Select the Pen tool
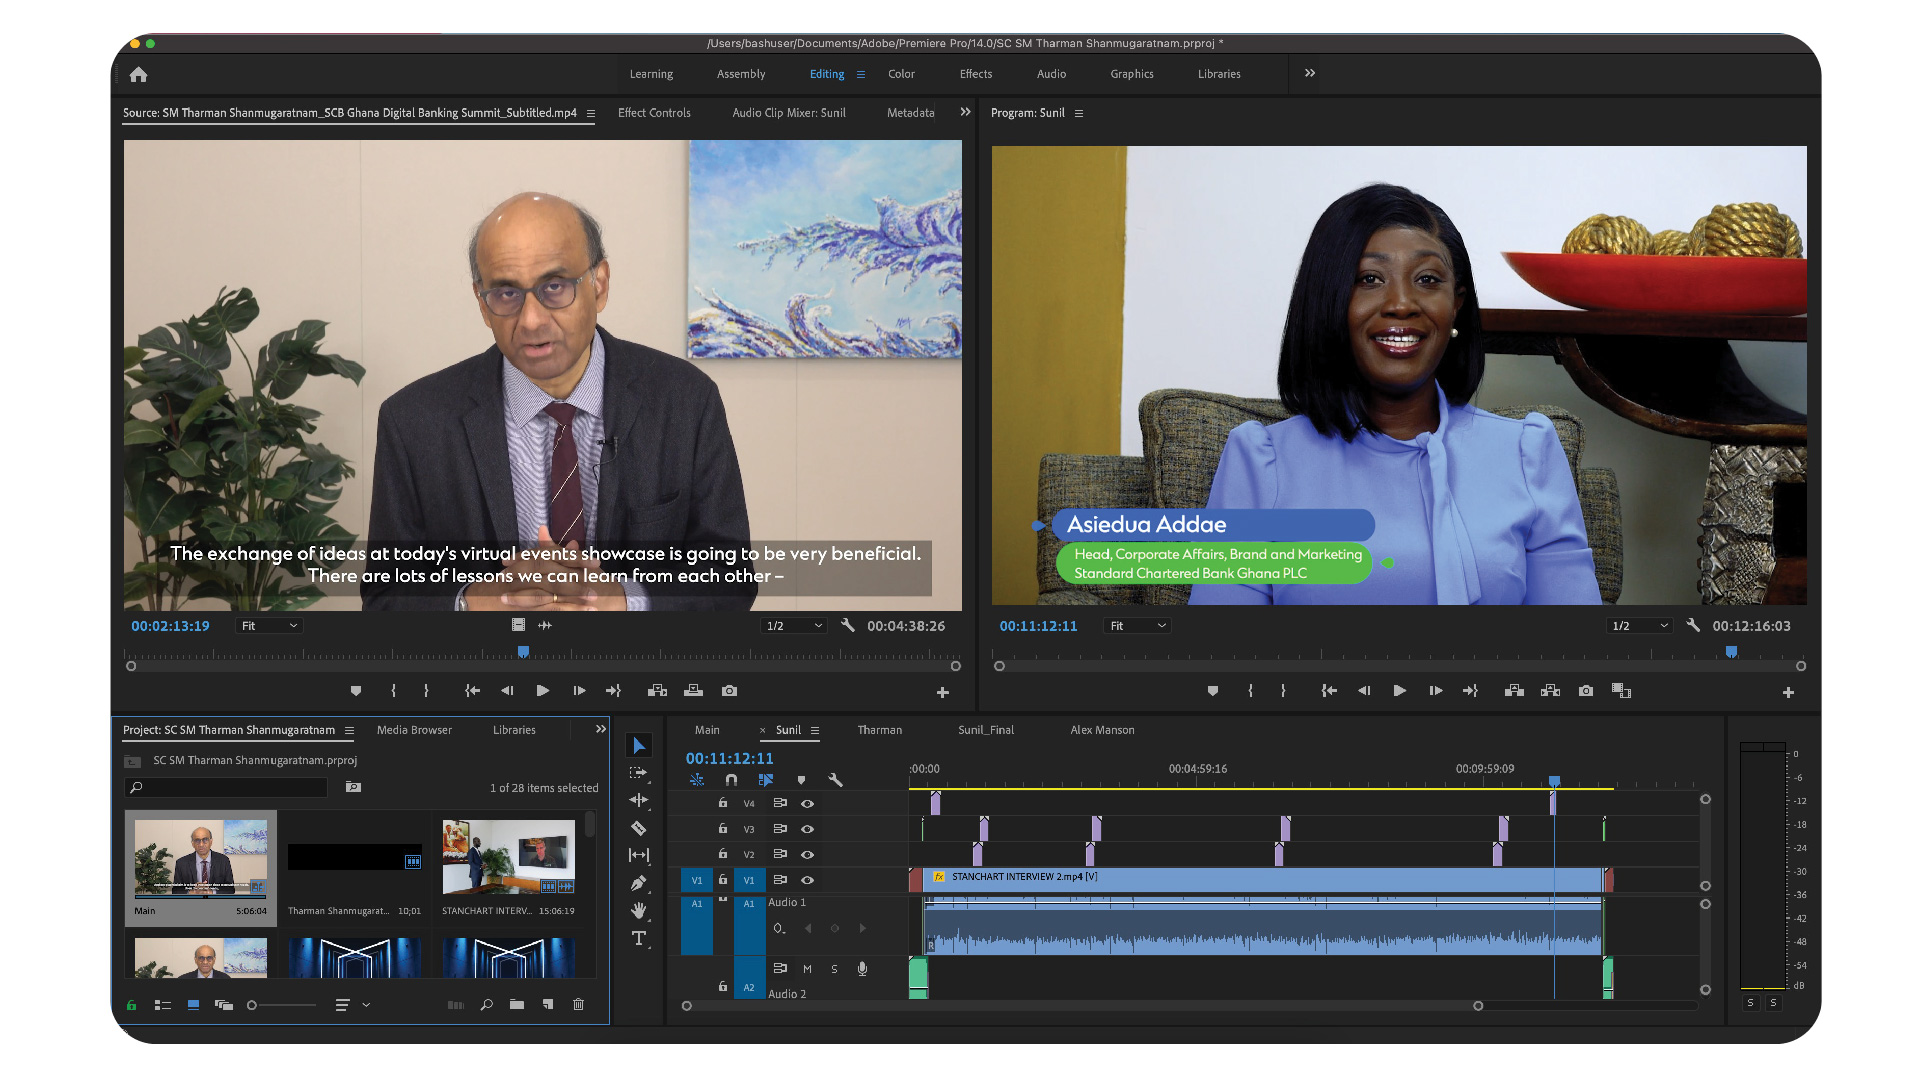 (639, 883)
